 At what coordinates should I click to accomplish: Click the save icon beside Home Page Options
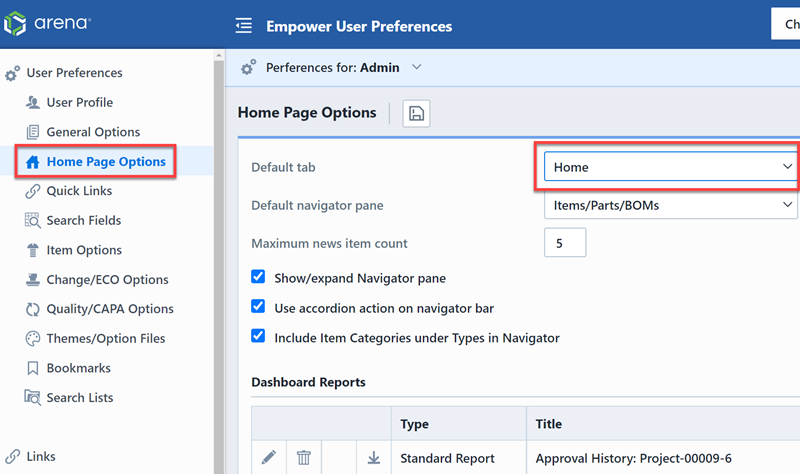pos(417,114)
